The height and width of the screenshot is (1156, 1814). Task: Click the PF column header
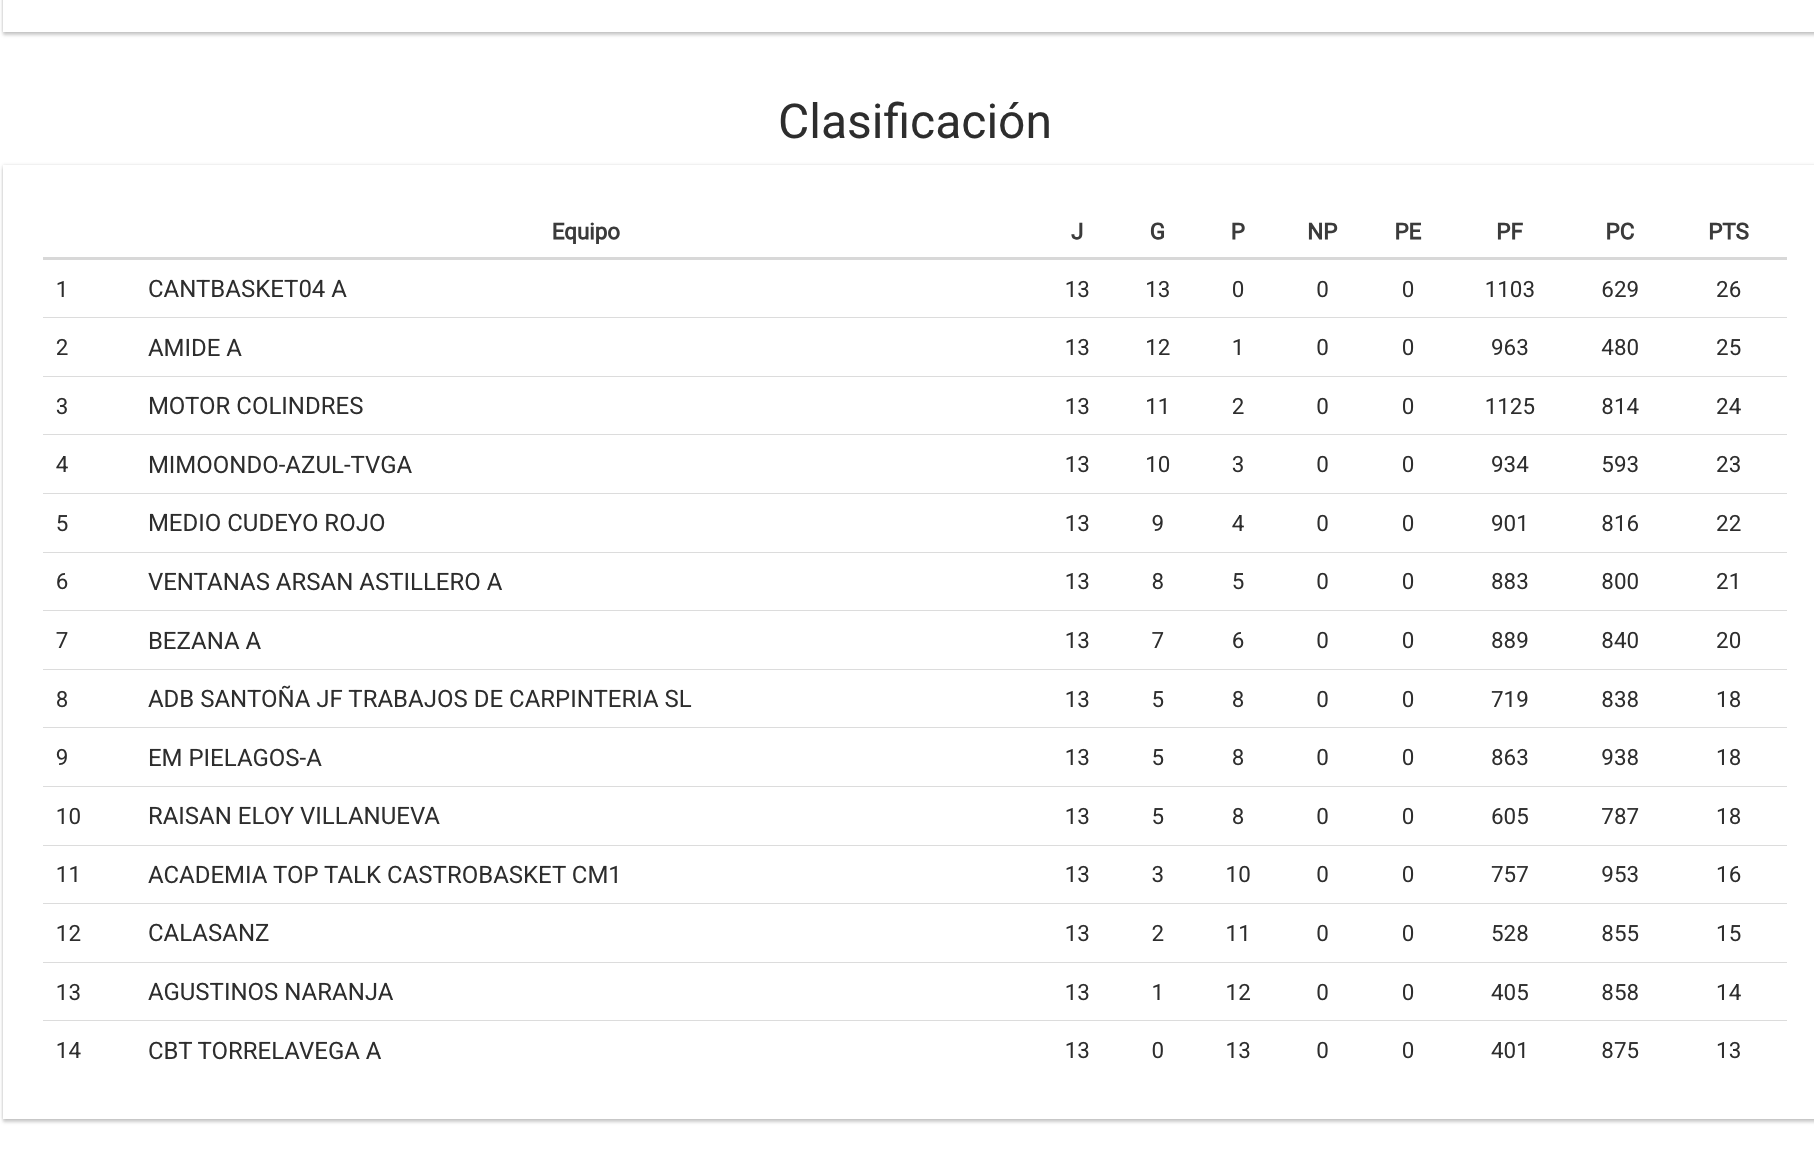click(1509, 232)
